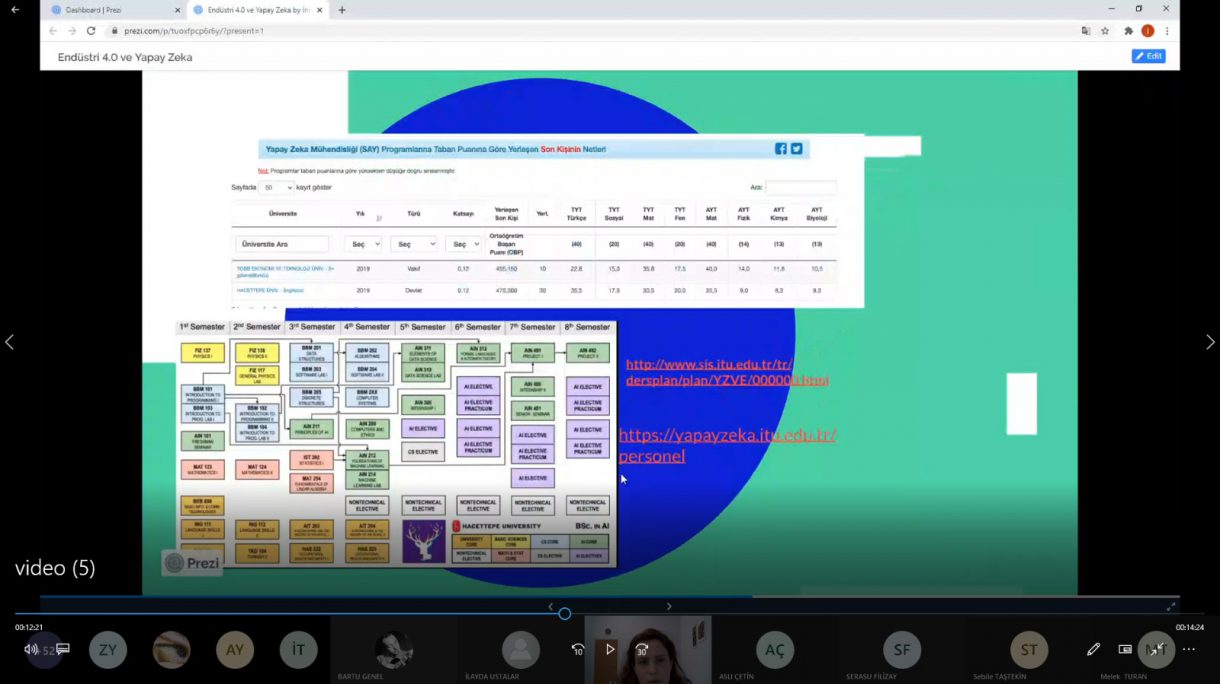The width and height of the screenshot is (1220, 684).
Task: Sort the table by the Yılı column header
Action: pos(361,214)
